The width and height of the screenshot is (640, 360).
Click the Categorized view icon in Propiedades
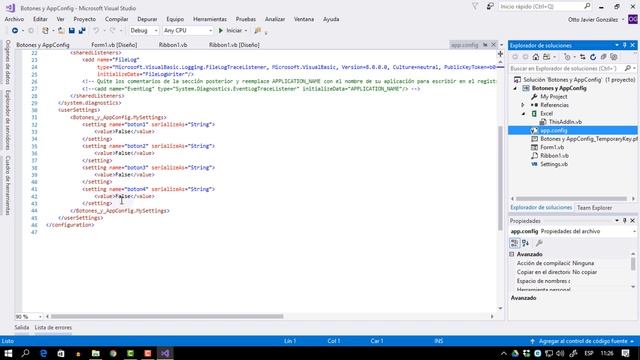point(514,243)
